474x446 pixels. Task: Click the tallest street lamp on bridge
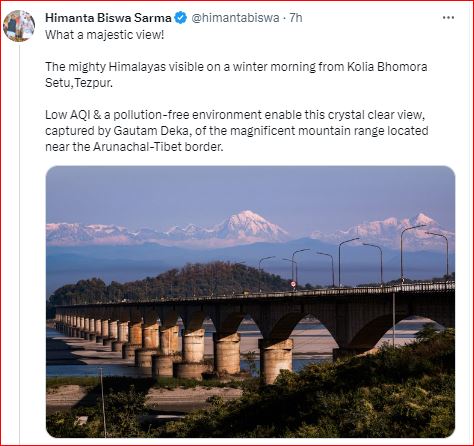point(402,255)
